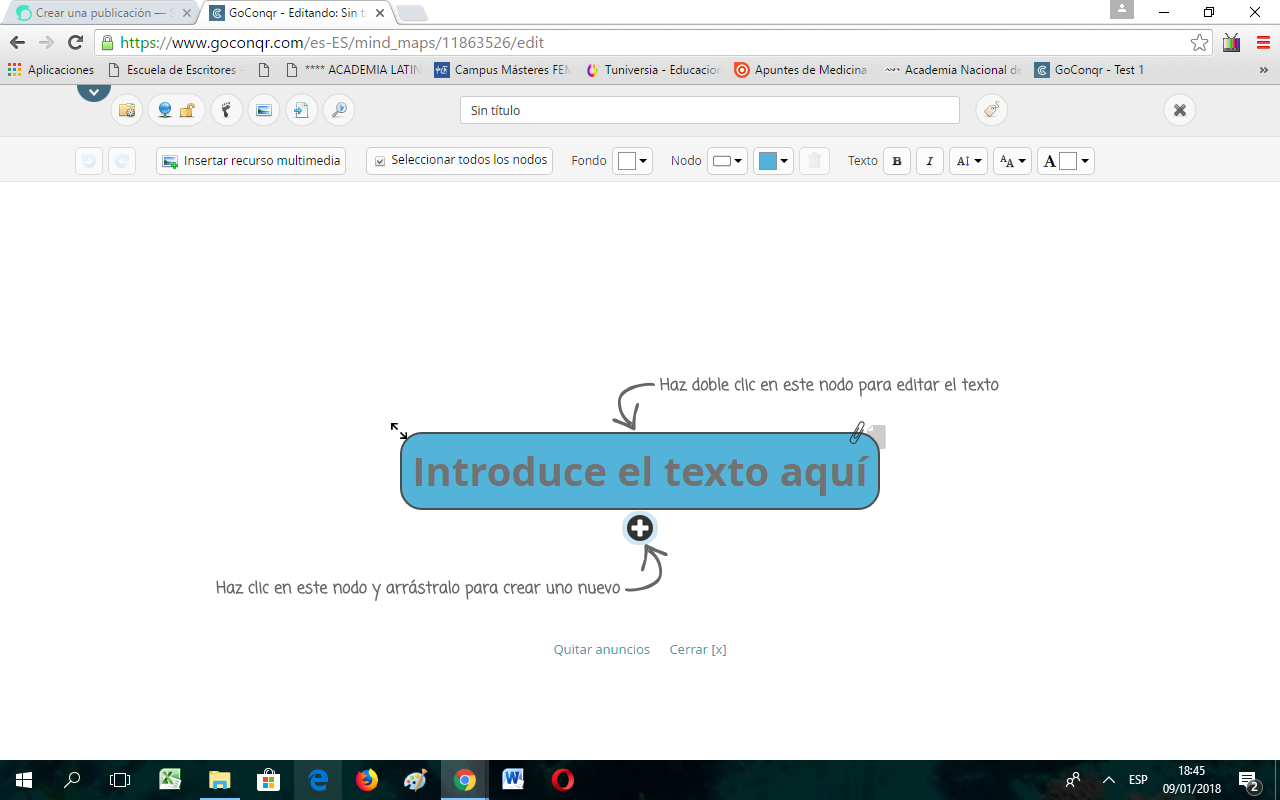The height and width of the screenshot is (800, 1280).
Task: Open the Campus Másteres bookmark
Action: (503, 70)
